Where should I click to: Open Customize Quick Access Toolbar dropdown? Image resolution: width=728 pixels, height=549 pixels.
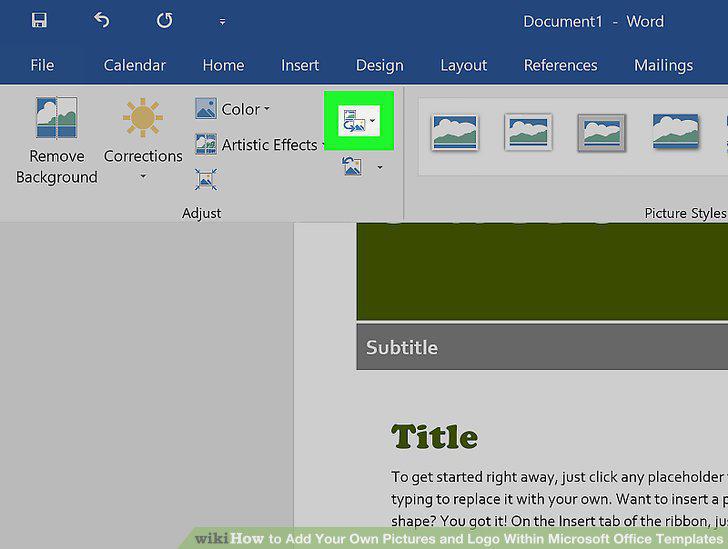222,21
